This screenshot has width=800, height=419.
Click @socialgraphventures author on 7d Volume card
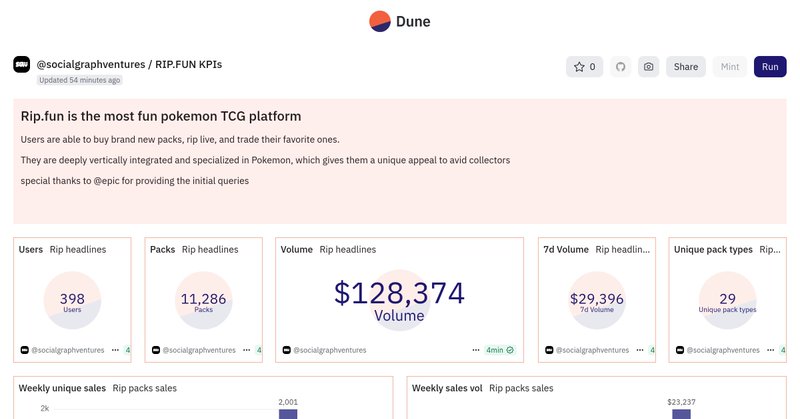(x=592, y=350)
